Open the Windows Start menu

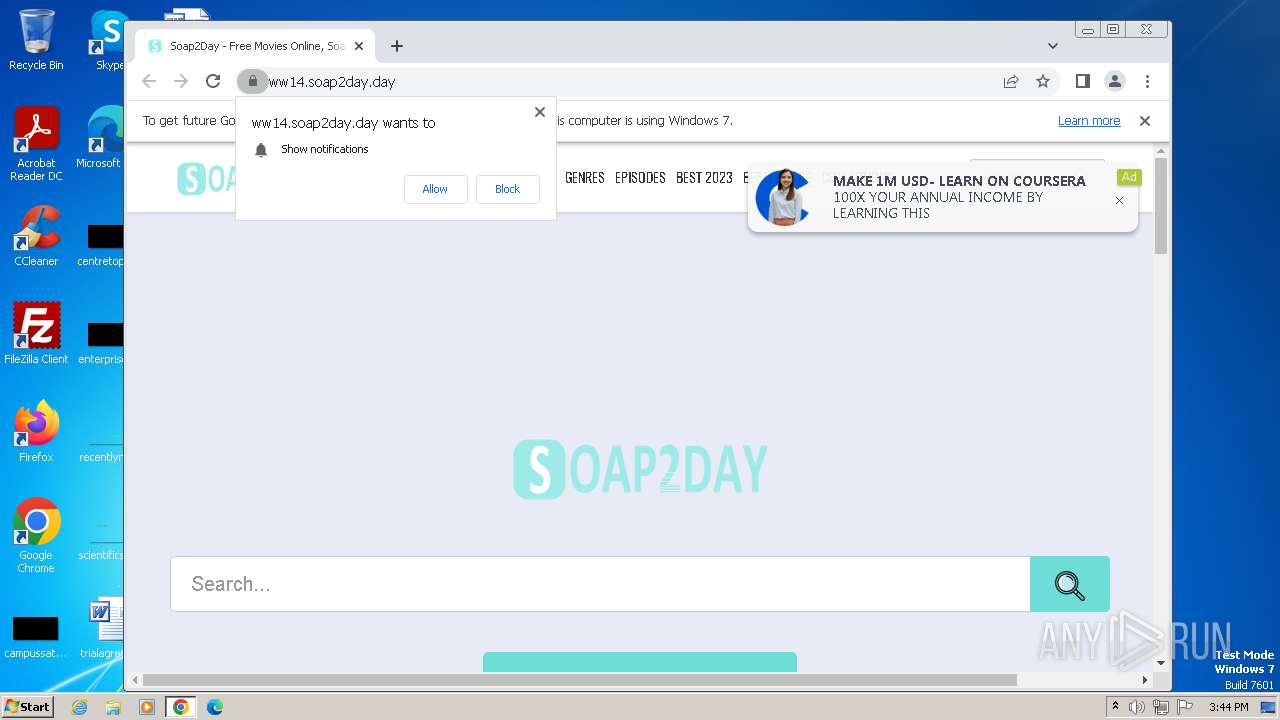tap(27, 707)
